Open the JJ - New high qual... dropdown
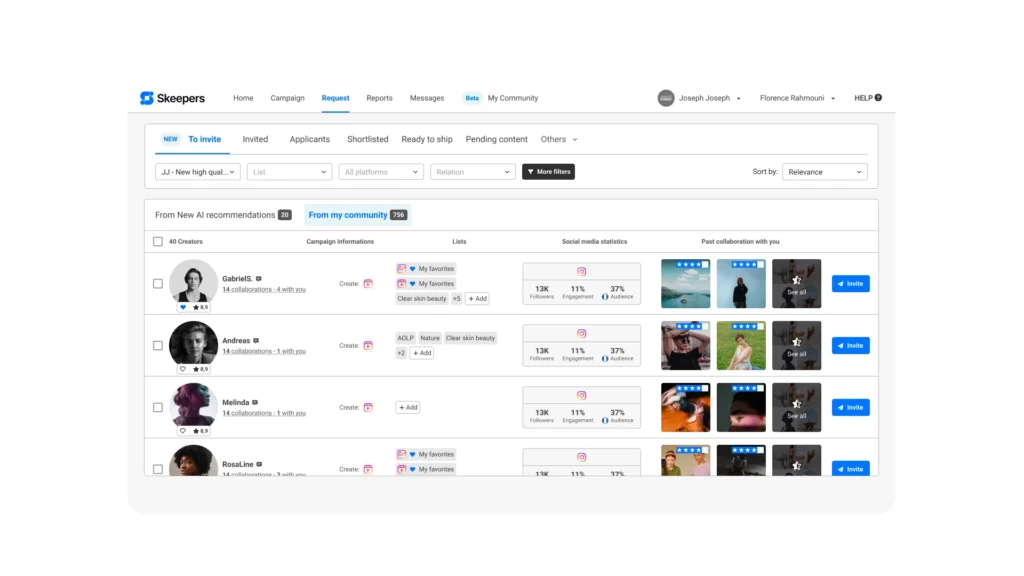Image resolution: width=1024 pixels, height=576 pixels. tap(198, 172)
